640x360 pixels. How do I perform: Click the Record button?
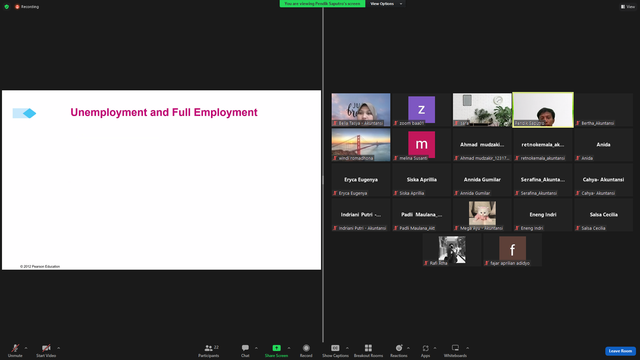click(306, 350)
